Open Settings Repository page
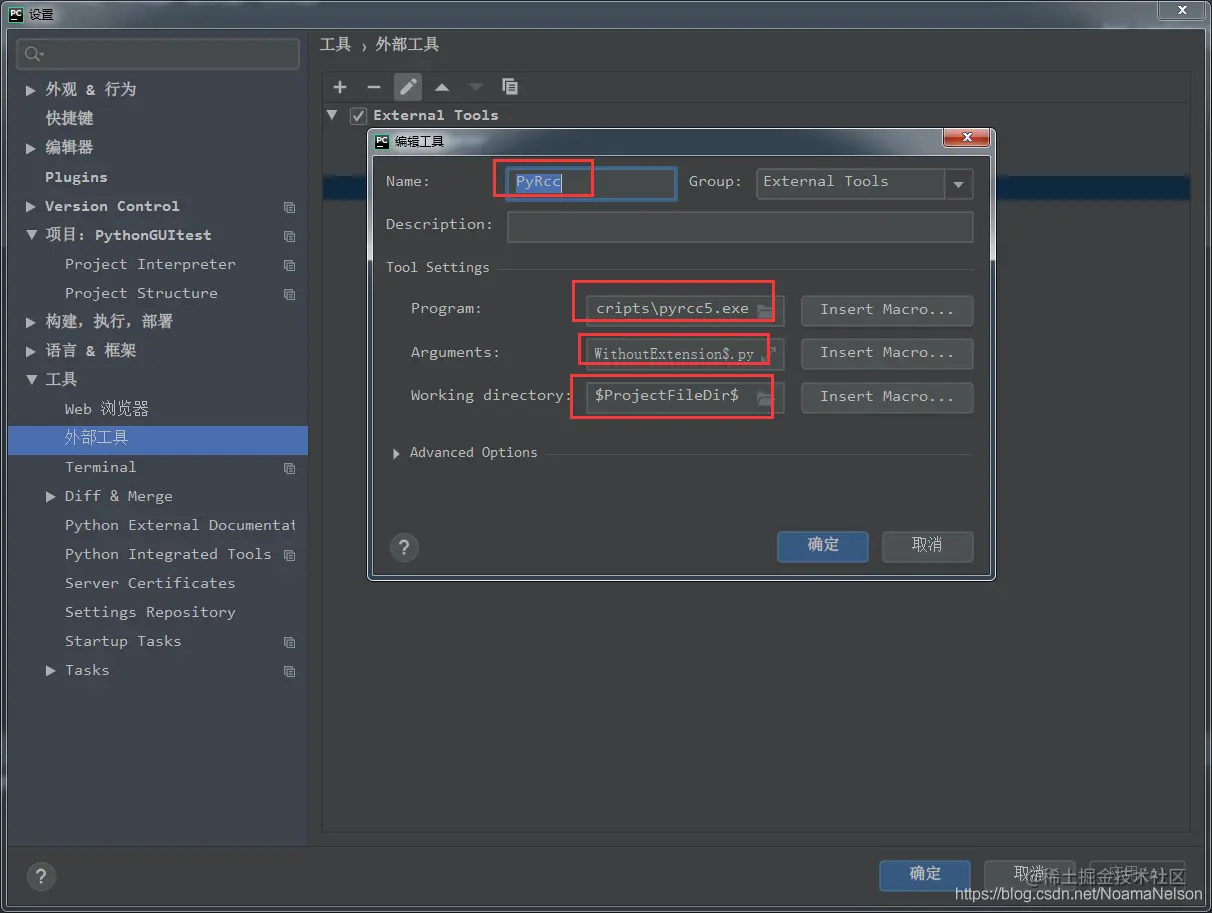 [150, 612]
